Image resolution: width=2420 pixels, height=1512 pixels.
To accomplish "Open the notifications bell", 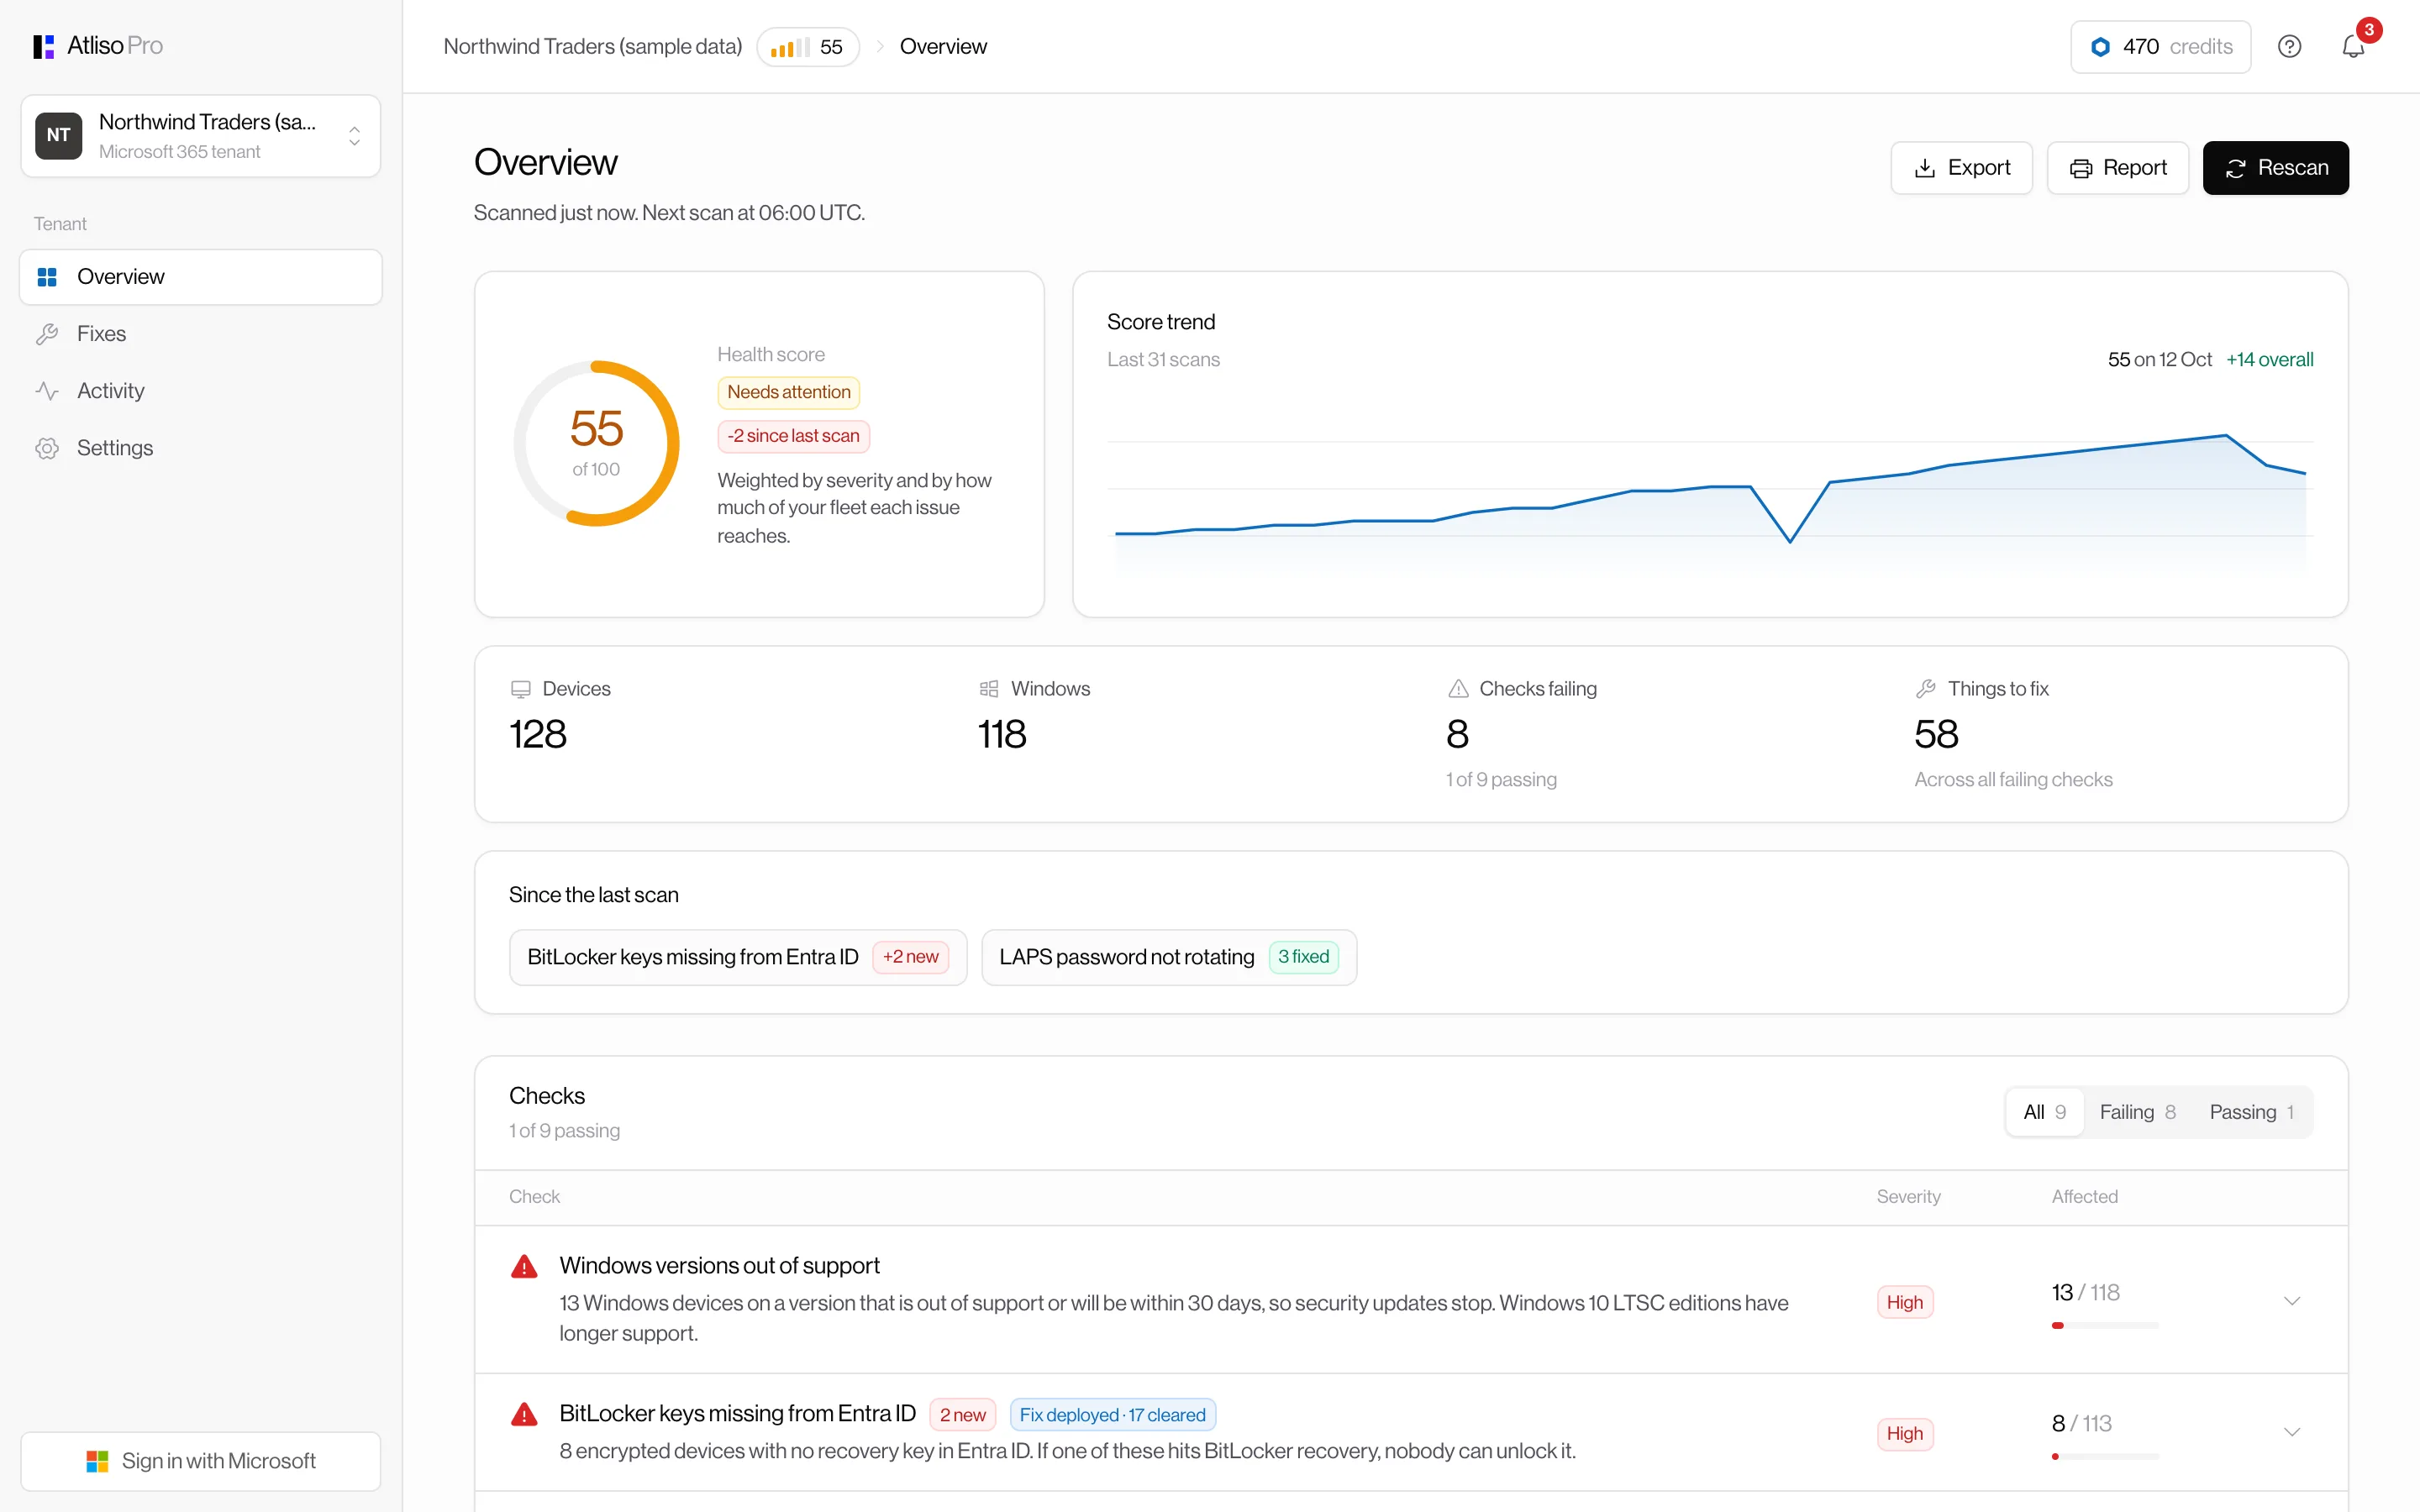I will 2353,47.
